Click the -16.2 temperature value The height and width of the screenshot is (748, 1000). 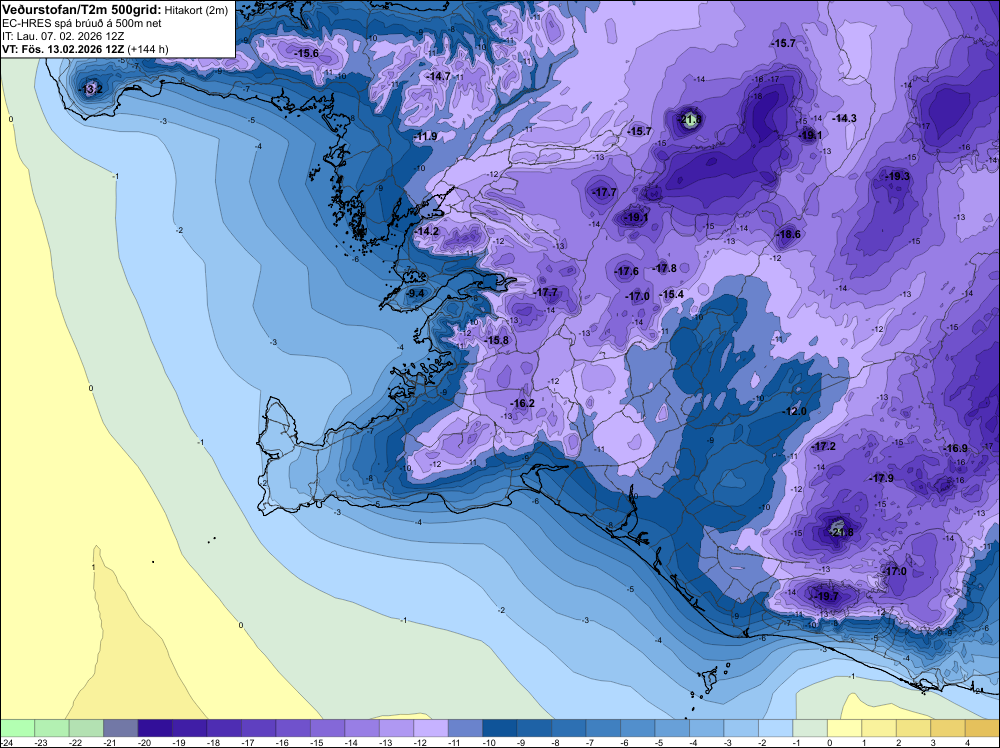point(522,404)
